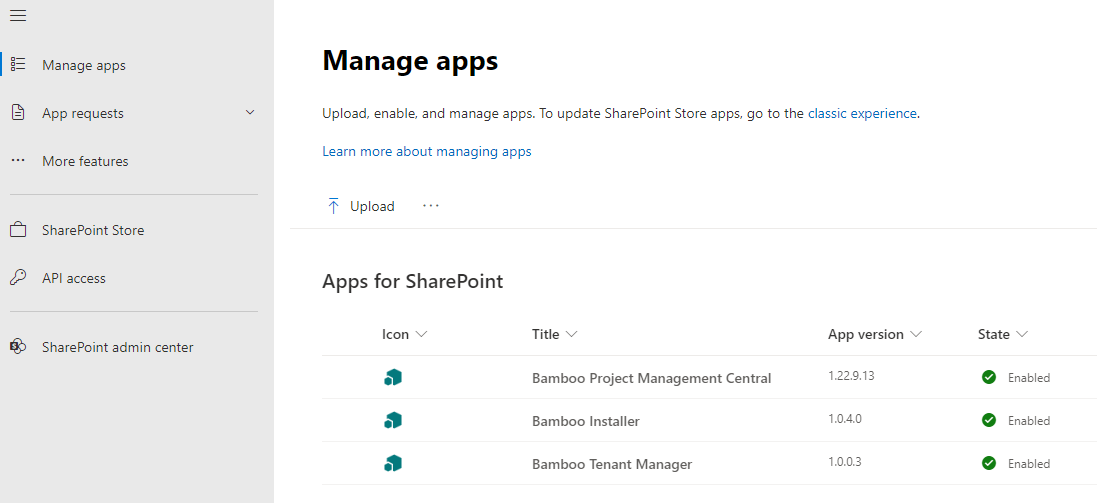The image size is (1097, 503).
Task: Click the SharePoint Store bag icon
Action: [18, 229]
